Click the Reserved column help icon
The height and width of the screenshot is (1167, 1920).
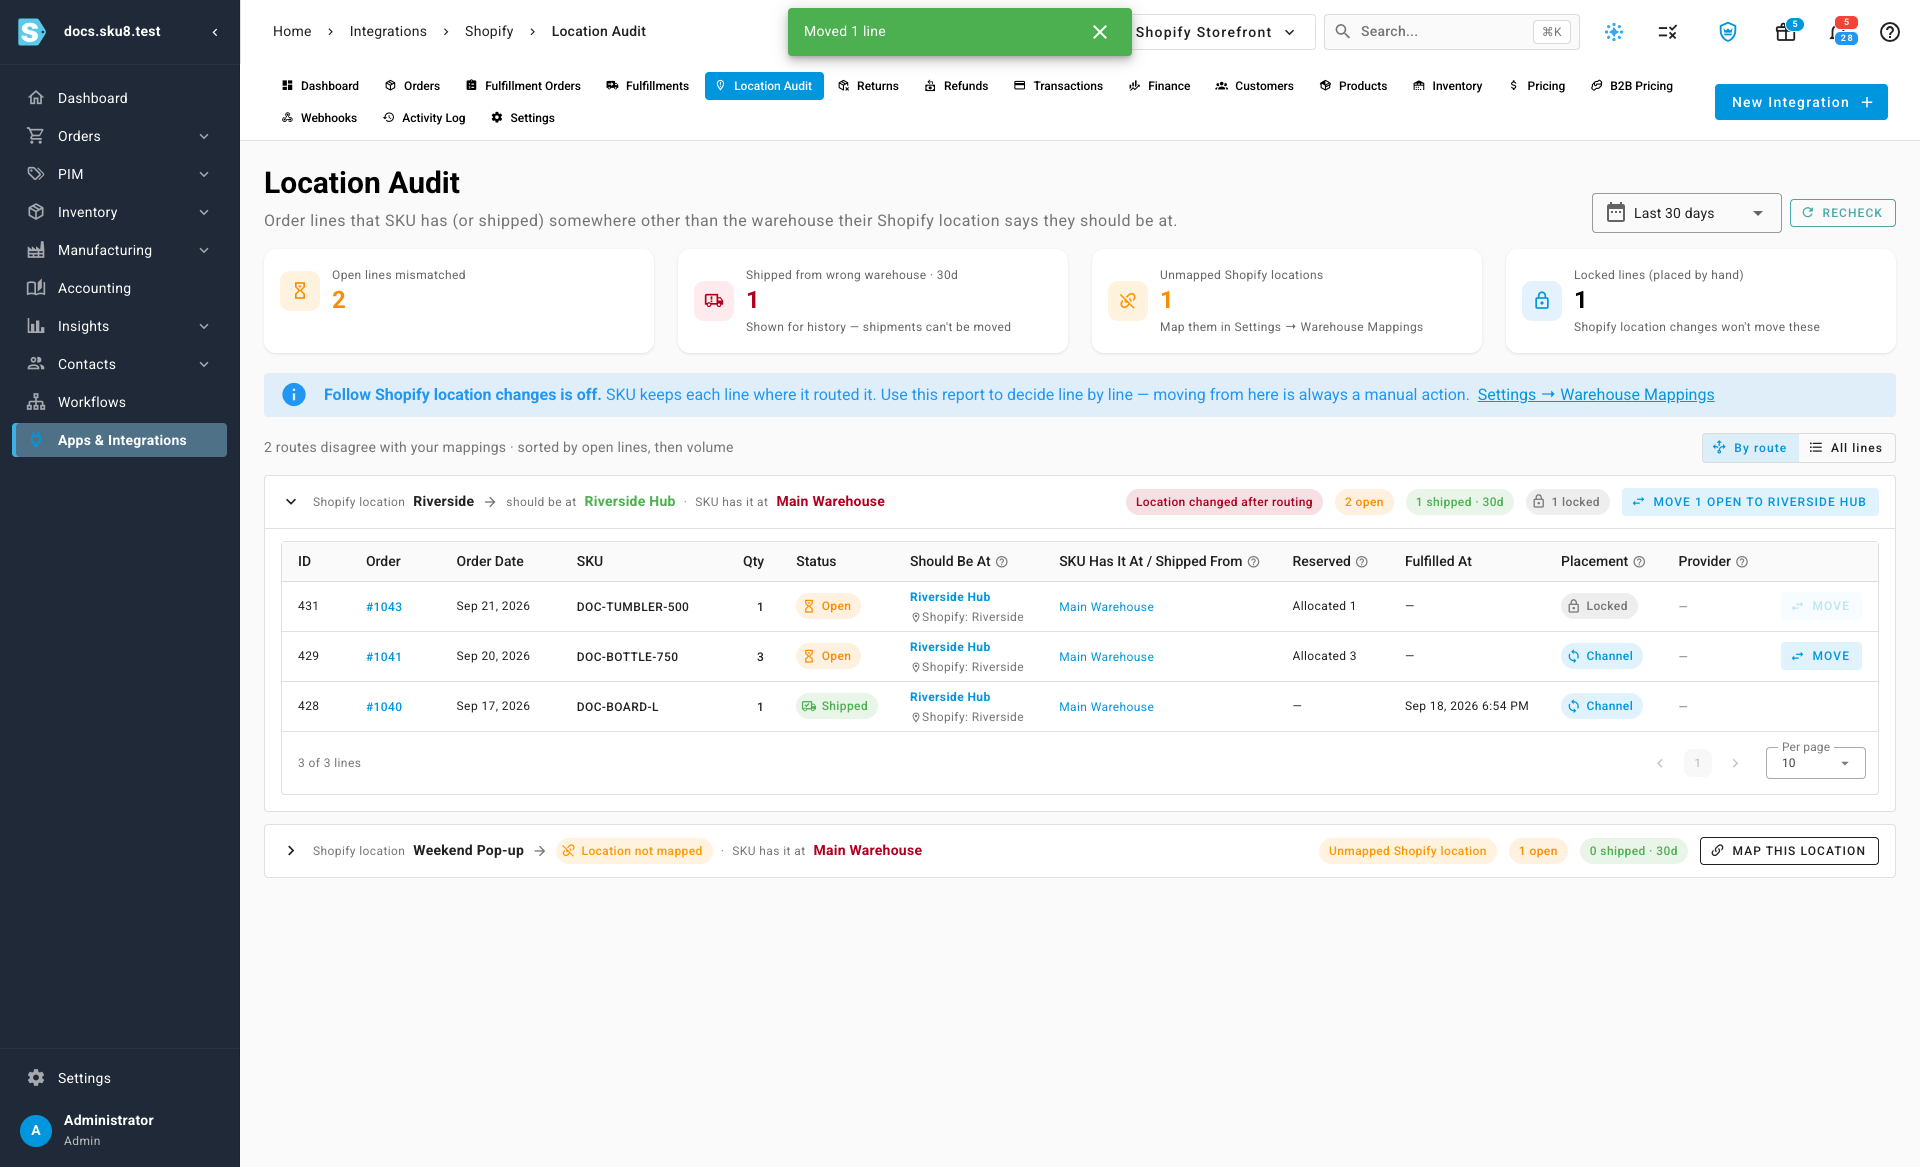(1361, 562)
